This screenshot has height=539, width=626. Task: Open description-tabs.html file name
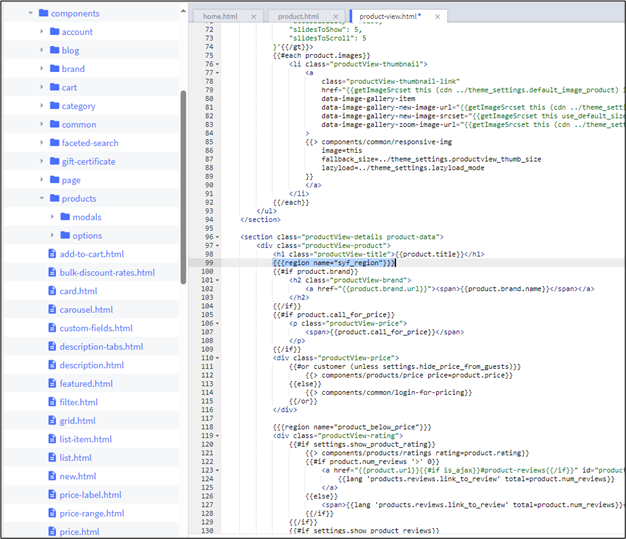click(101, 347)
